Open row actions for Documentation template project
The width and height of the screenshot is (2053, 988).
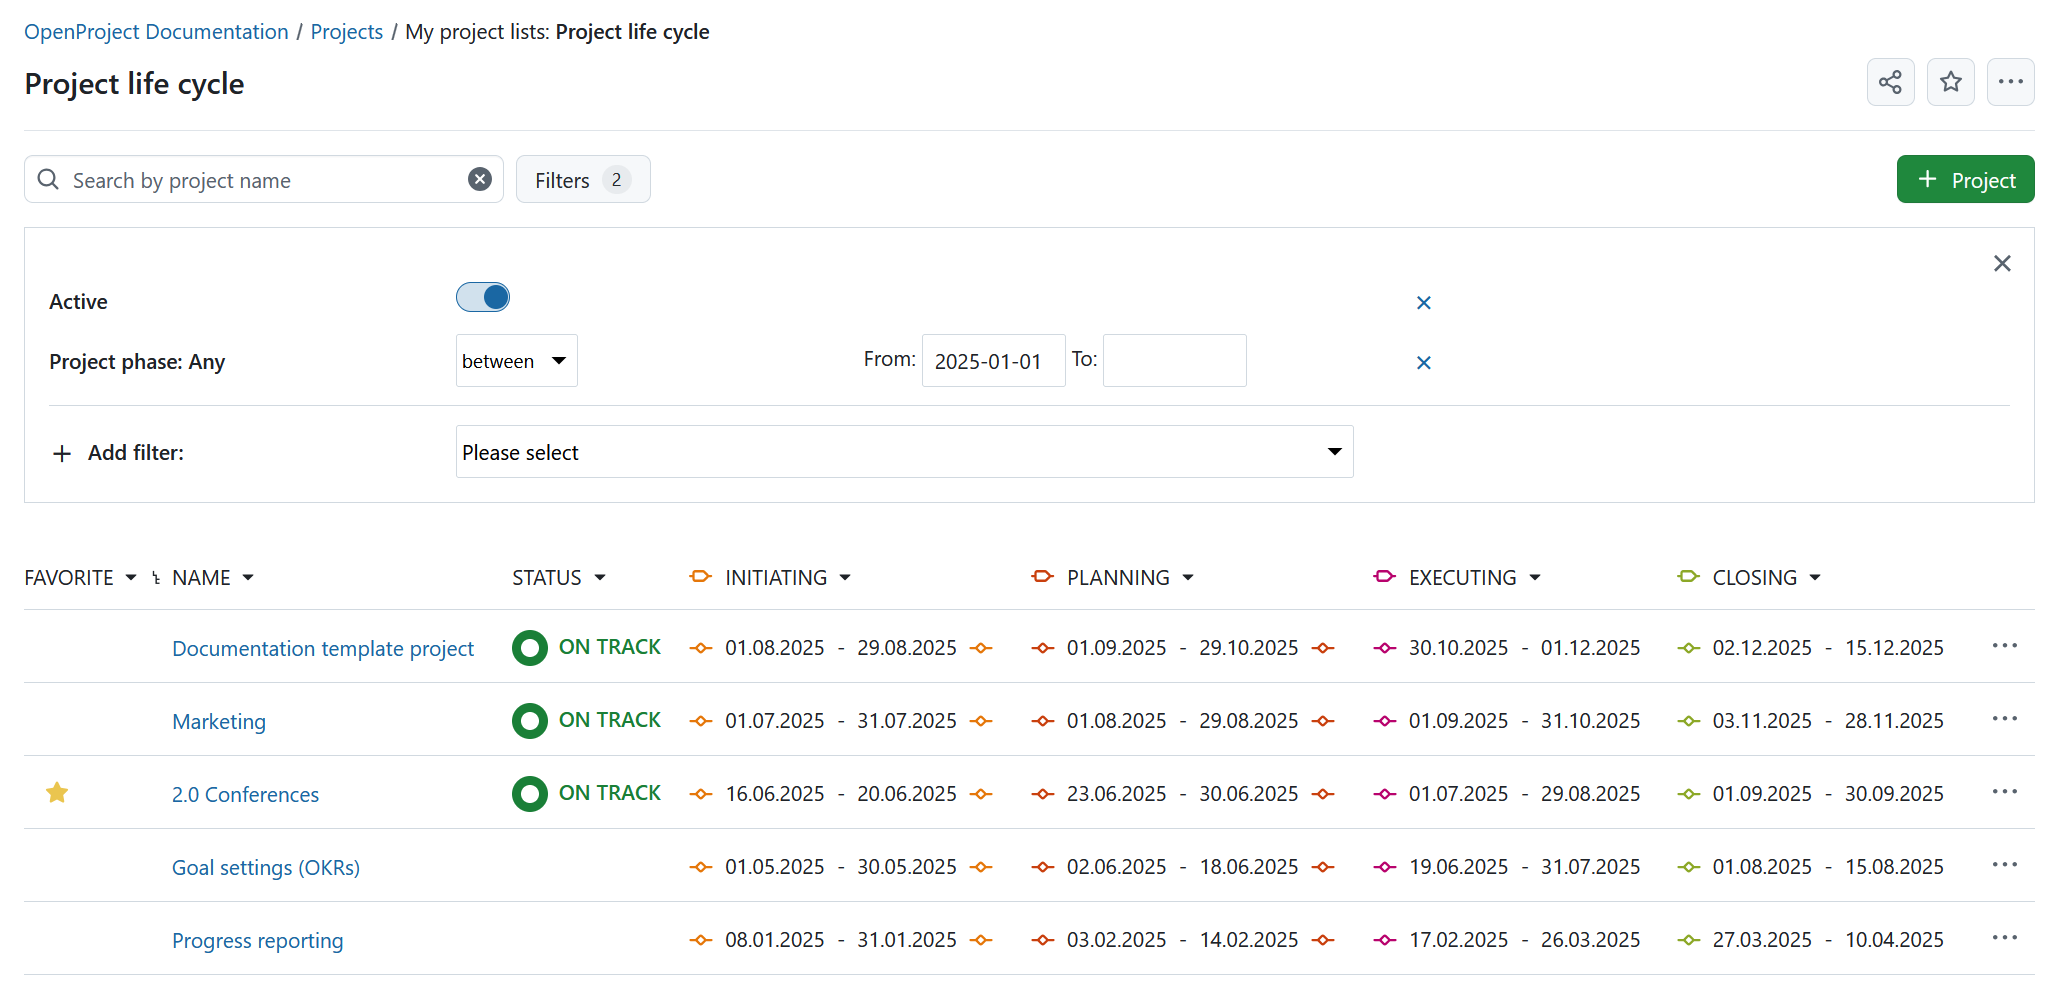(2004, 646)
